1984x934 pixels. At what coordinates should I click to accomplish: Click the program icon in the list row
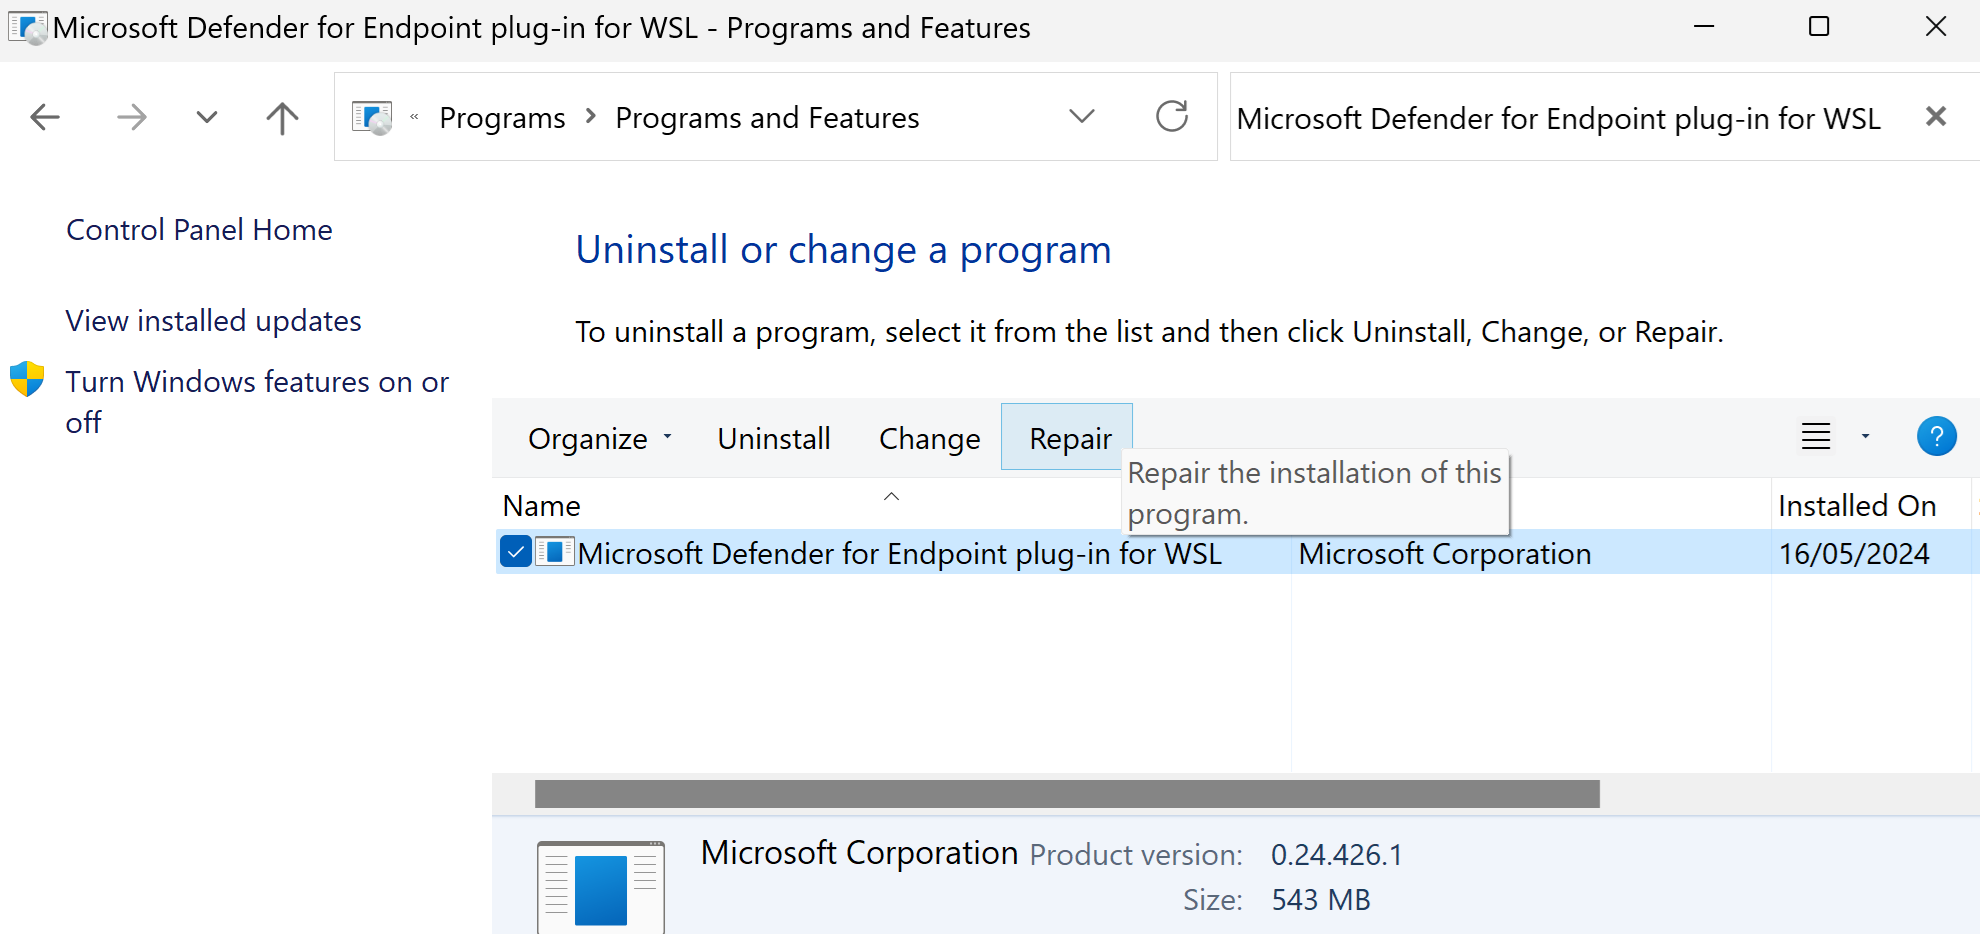555,552
